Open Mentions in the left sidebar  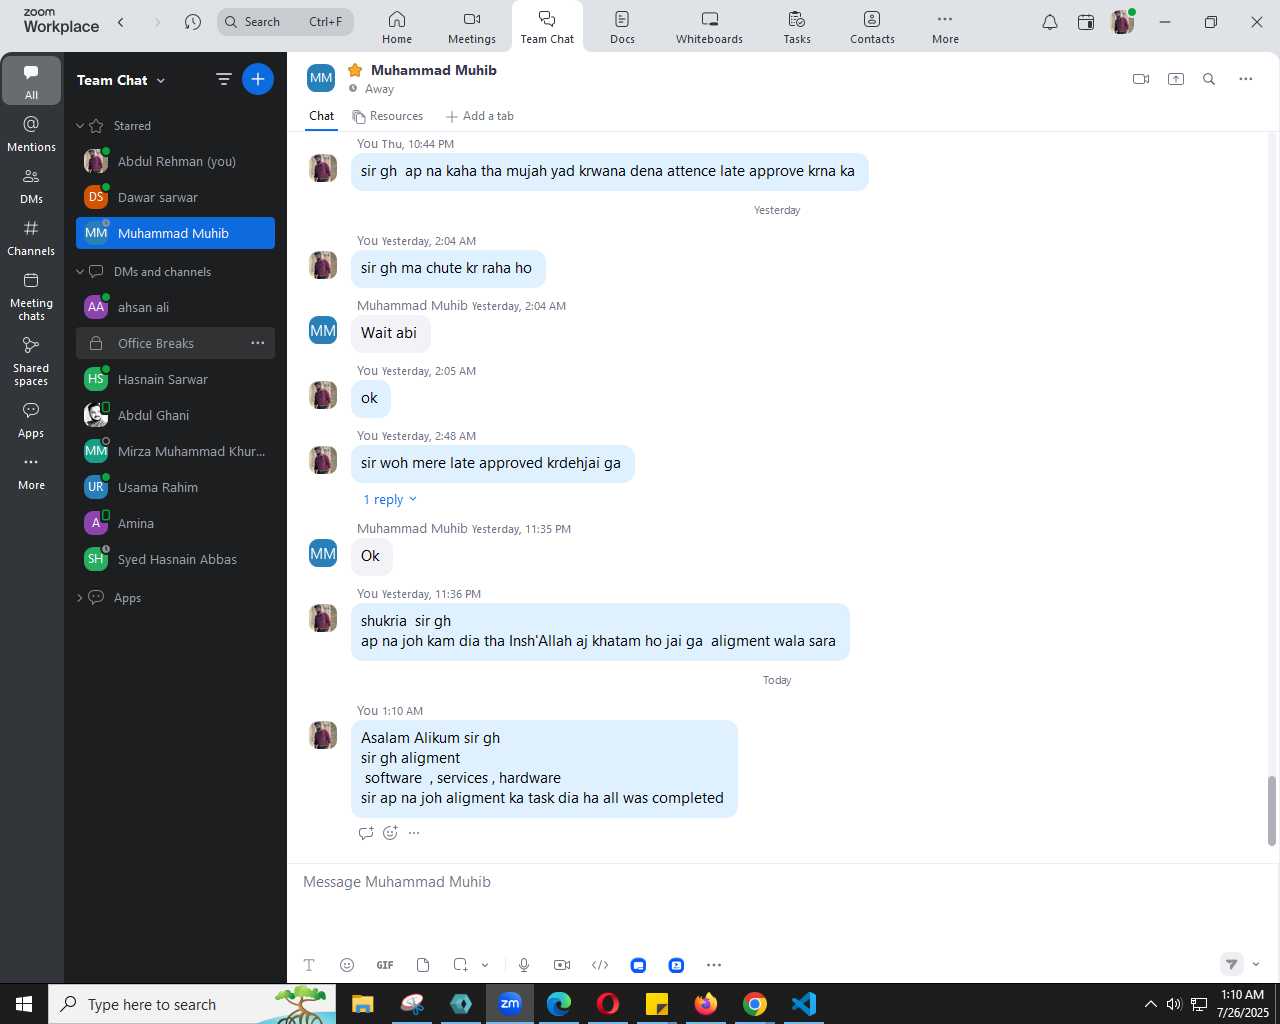31,134
